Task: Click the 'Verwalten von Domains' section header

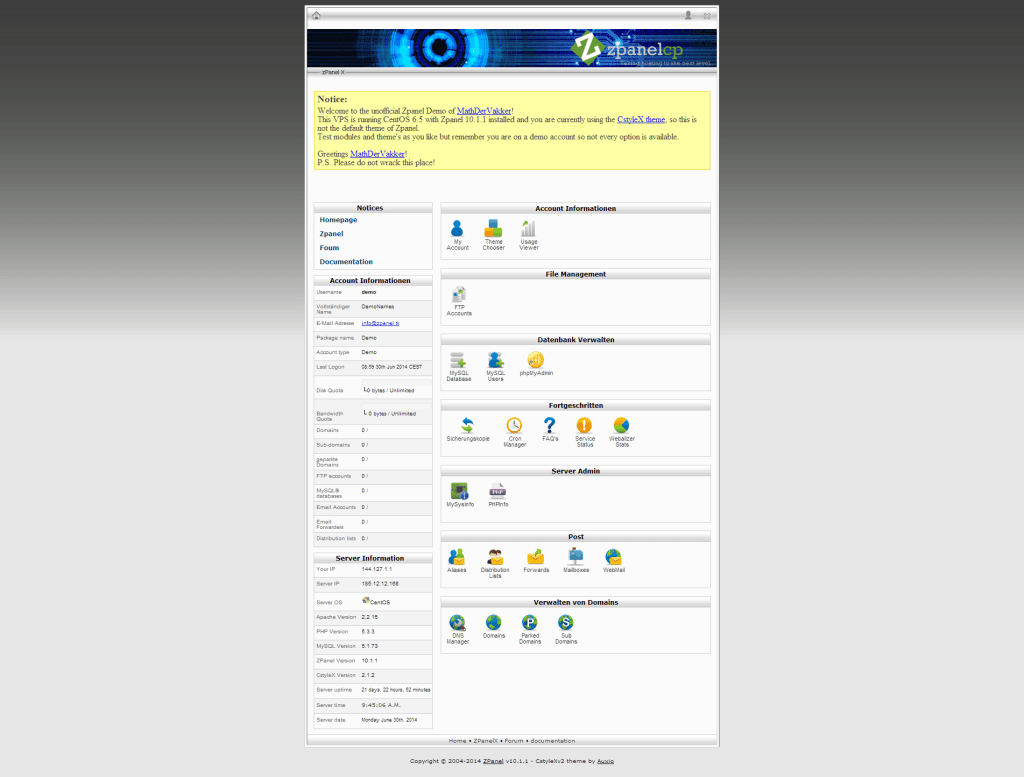Action: pos(575,603)
